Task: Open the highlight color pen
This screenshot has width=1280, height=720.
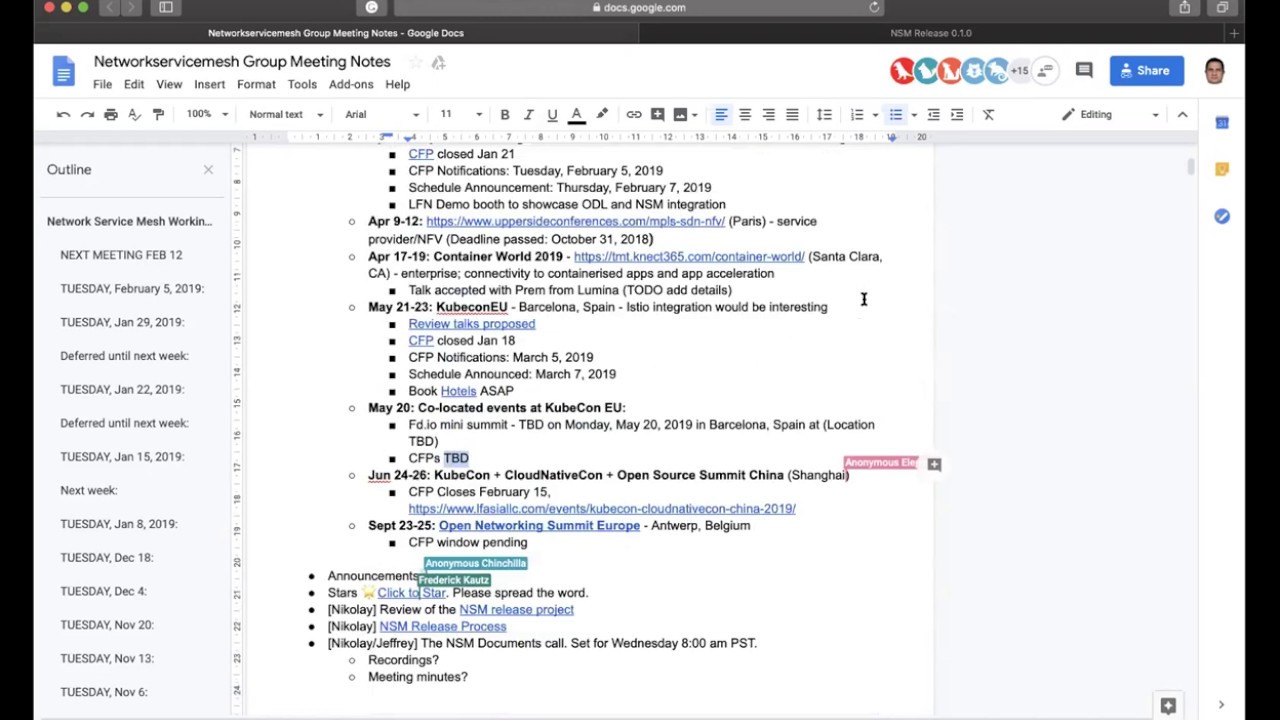Action: click(602, 114)
